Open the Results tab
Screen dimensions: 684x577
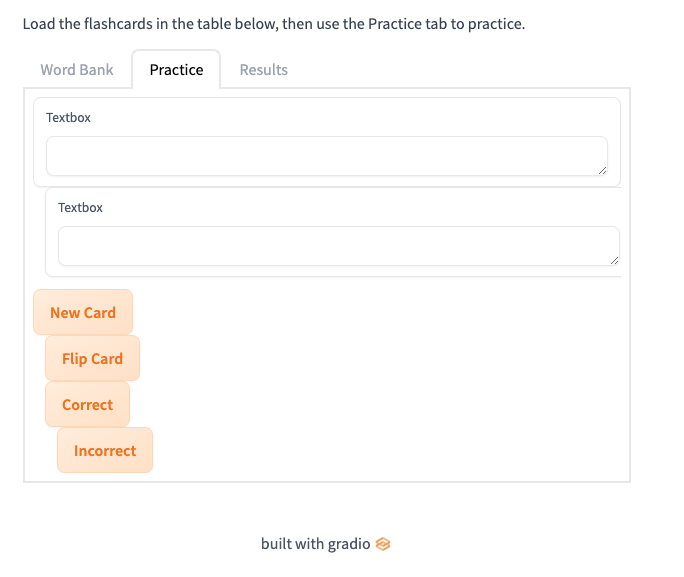point(263,70)
